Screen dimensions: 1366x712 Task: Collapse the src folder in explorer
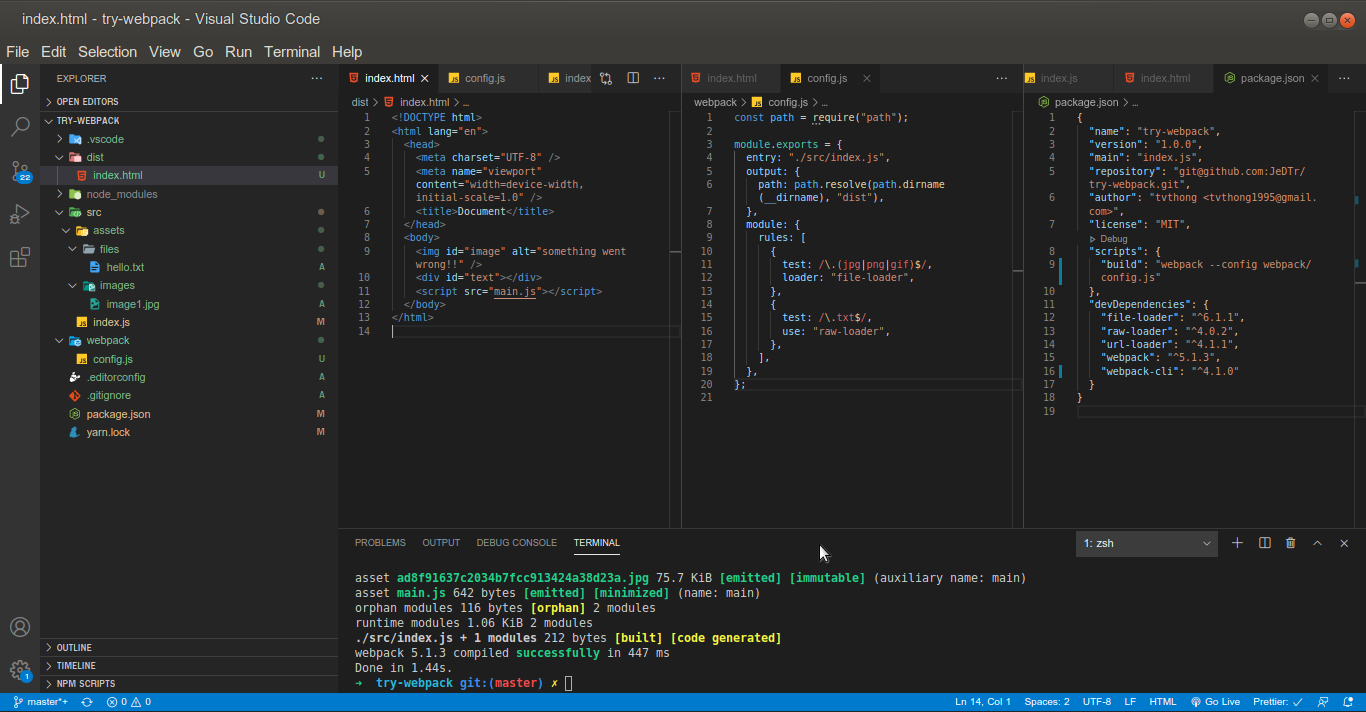[x=93, y=212]
